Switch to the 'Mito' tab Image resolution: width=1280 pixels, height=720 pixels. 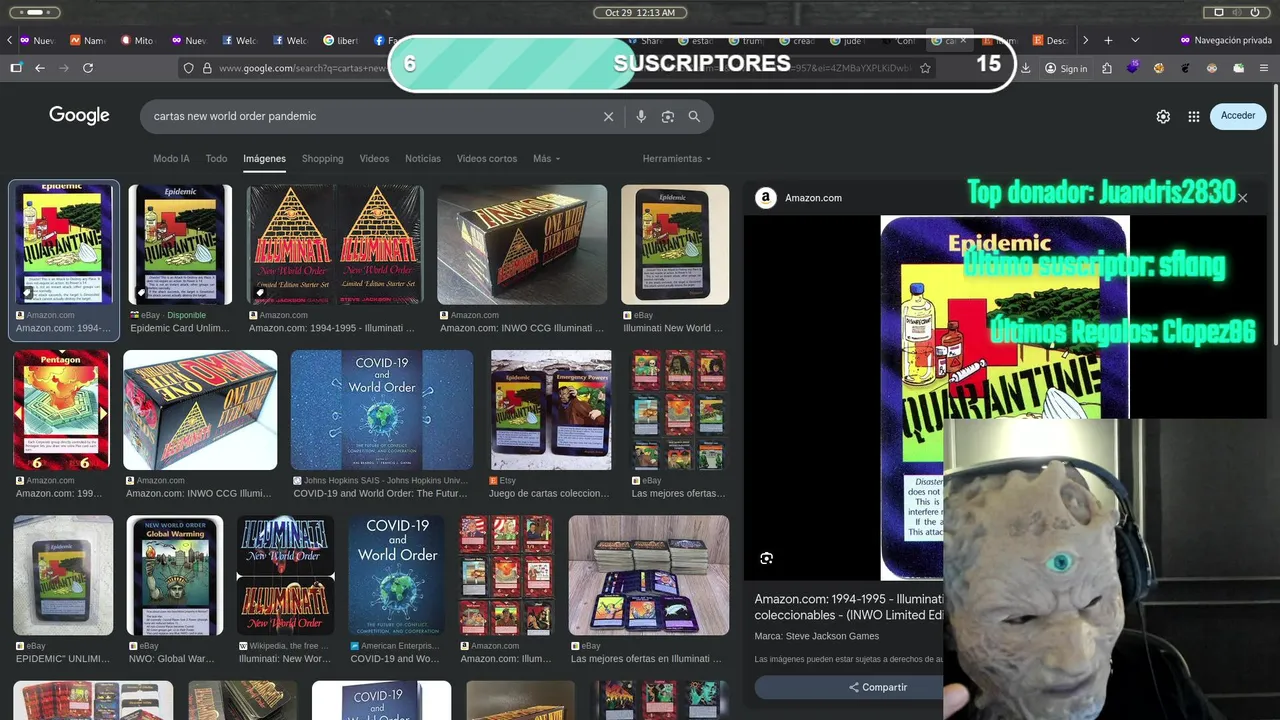tap(138, 40)
